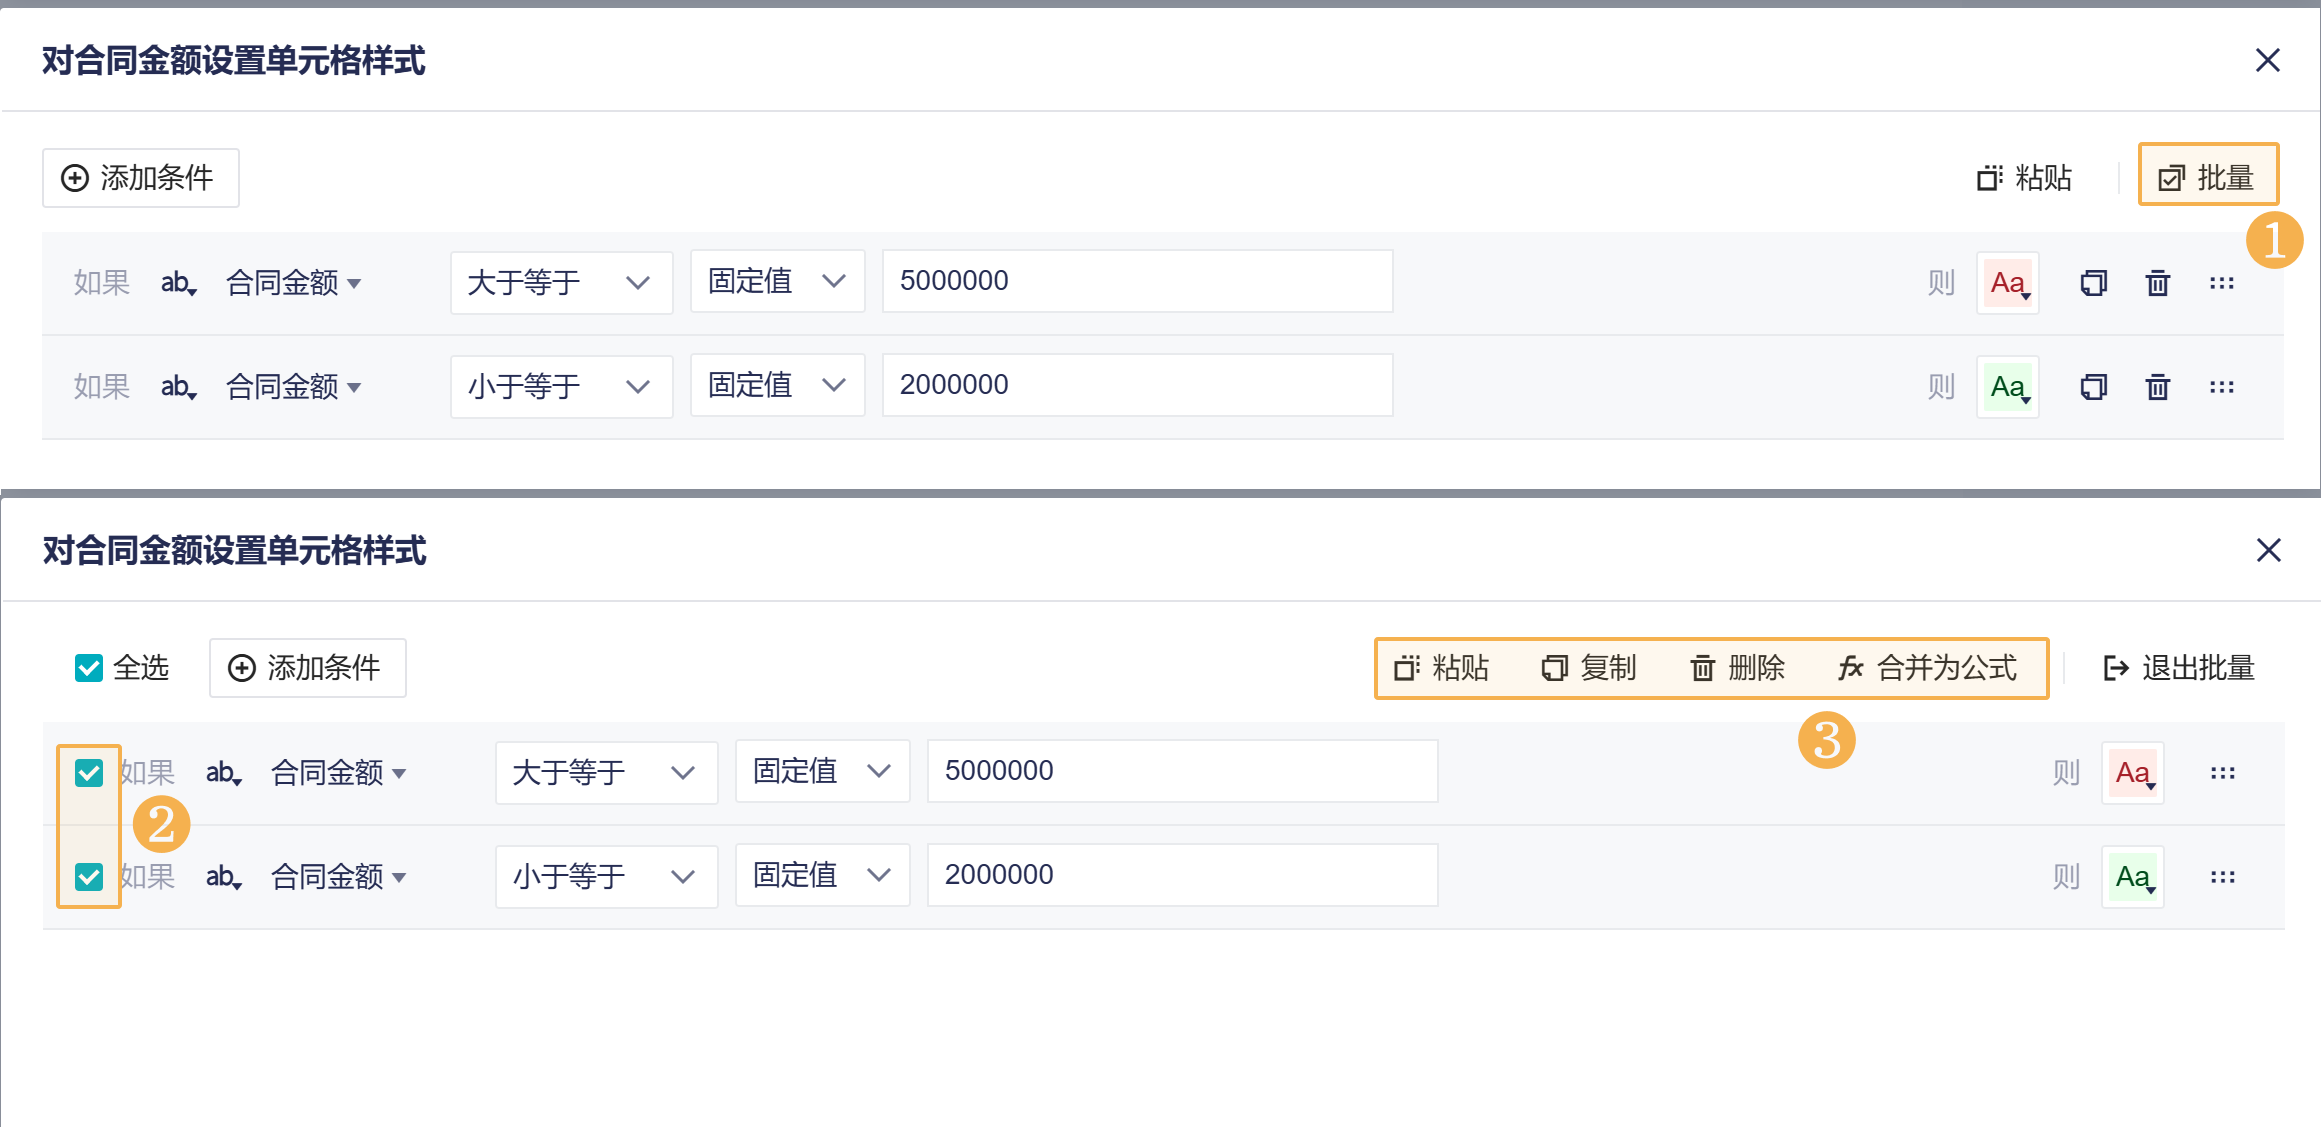This screenshot has height=1127, width=2321.
Task: Click the trash icon on 2000000 condition row
Action: click(x=2157, y=387)
